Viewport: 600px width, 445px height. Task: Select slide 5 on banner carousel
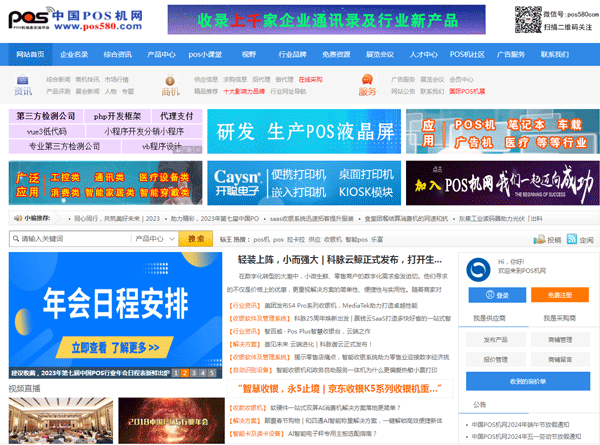pos(212,373)
